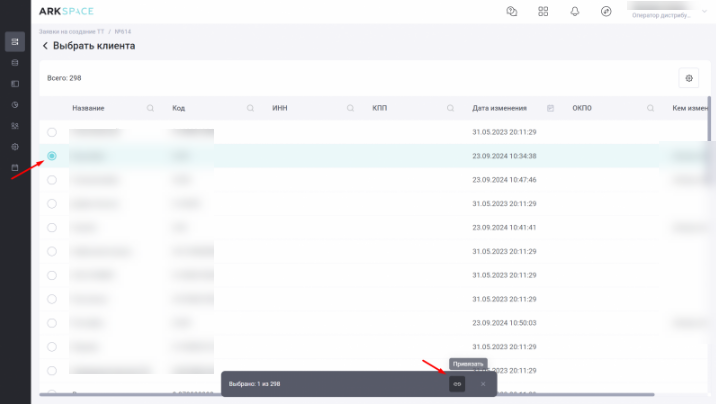Open the chart icon in left sidebar
Viewport: 716px width, 404px height.
pyautogui.click(x=15, y=105)
